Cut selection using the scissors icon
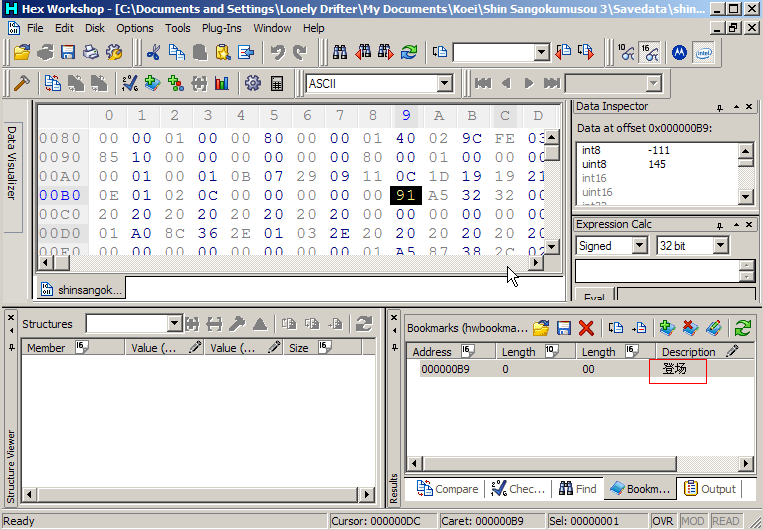 point(153,52)
